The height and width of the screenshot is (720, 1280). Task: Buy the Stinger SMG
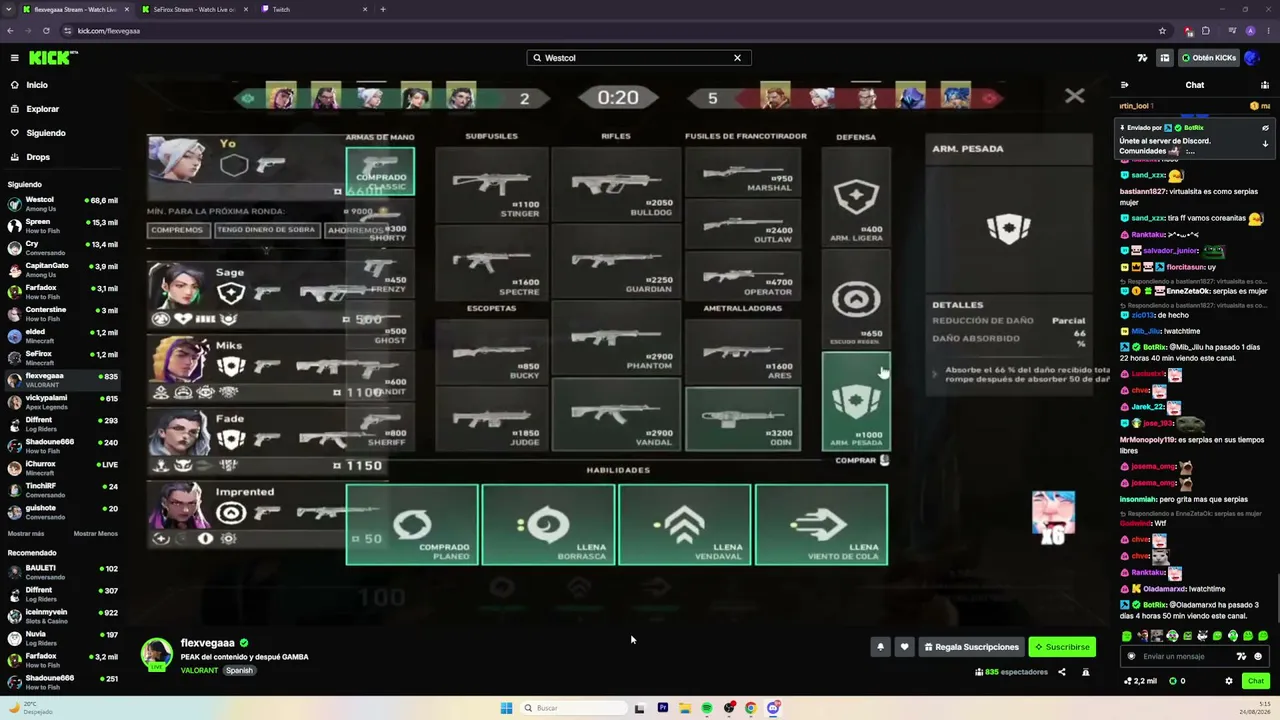(x=491, y=183)
